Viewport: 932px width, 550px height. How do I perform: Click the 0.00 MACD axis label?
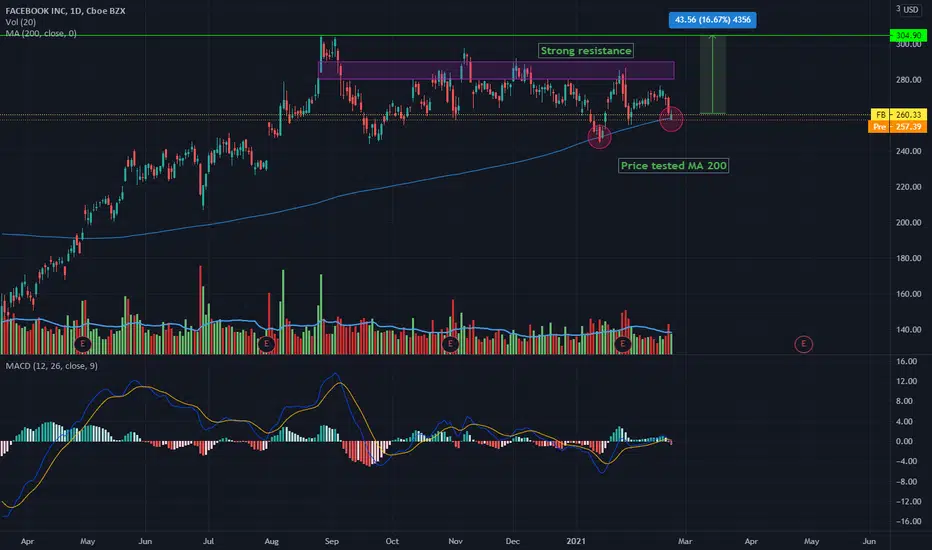pyautogui.click(x=904, y=441)
